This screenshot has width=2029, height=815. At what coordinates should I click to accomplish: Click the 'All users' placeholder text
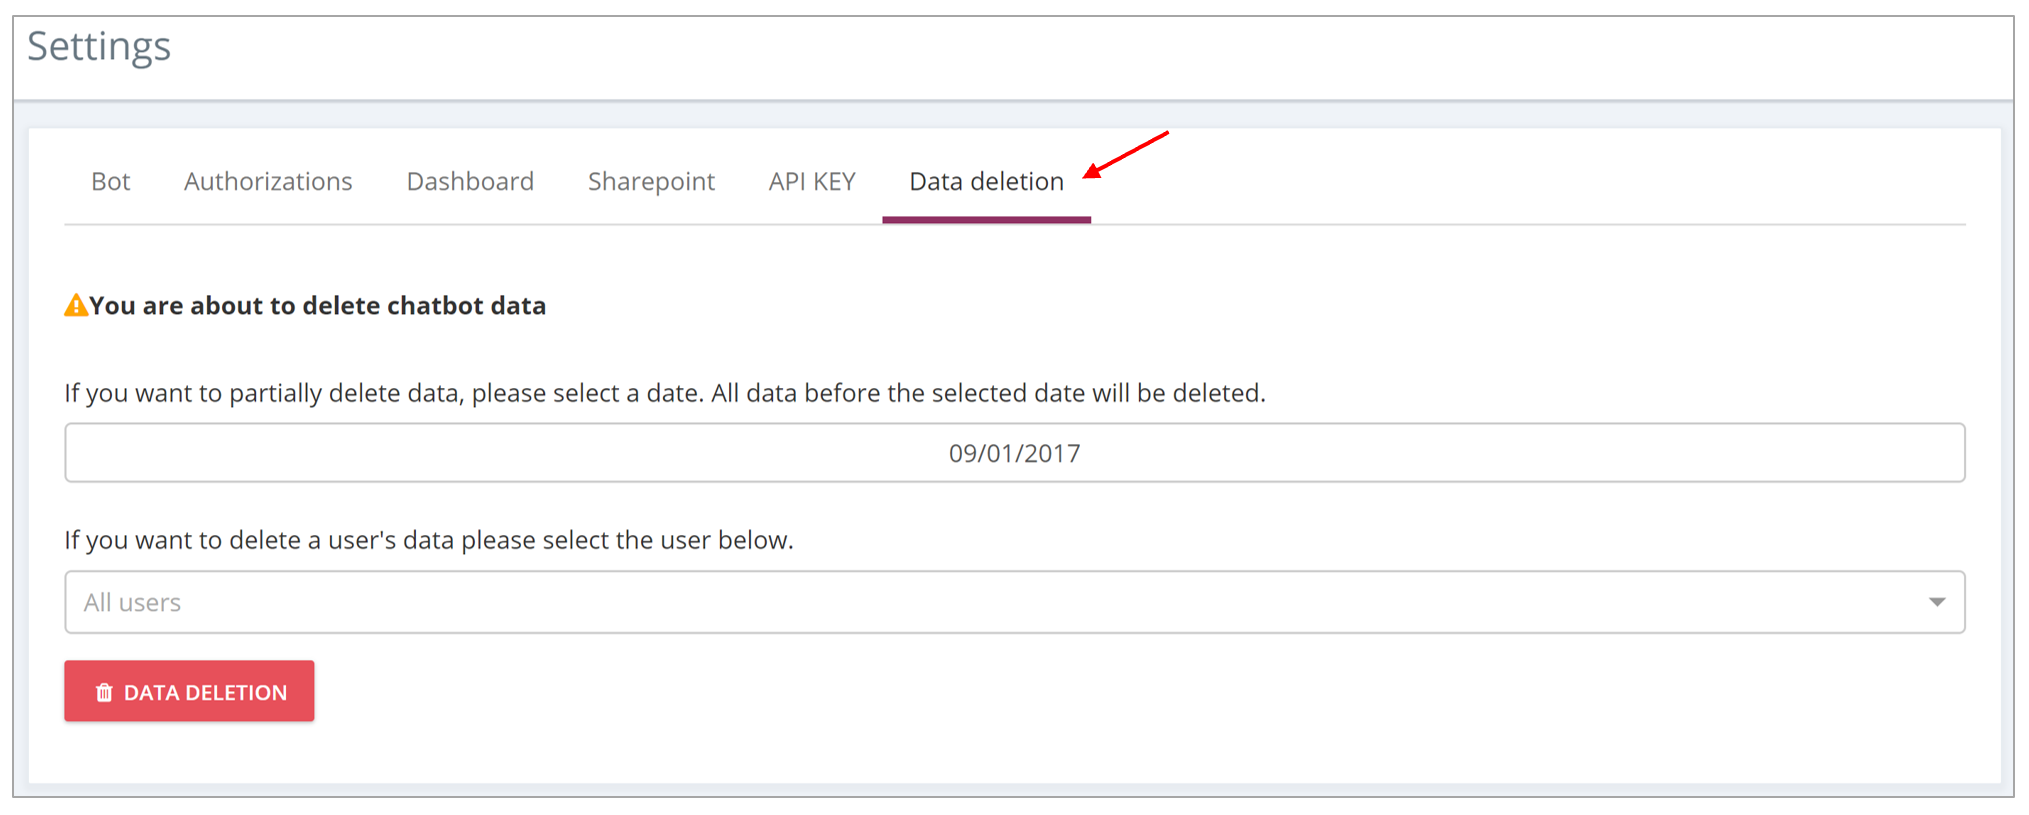coord(132,602)
